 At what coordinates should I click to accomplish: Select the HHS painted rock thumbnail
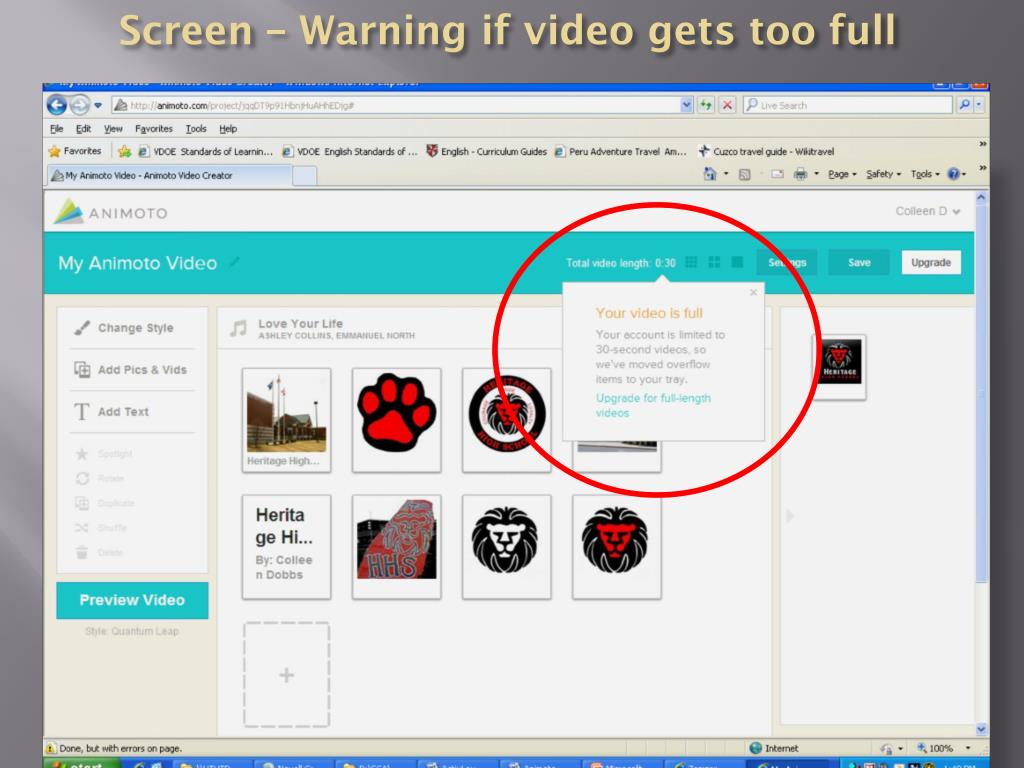tap(396, 547)
